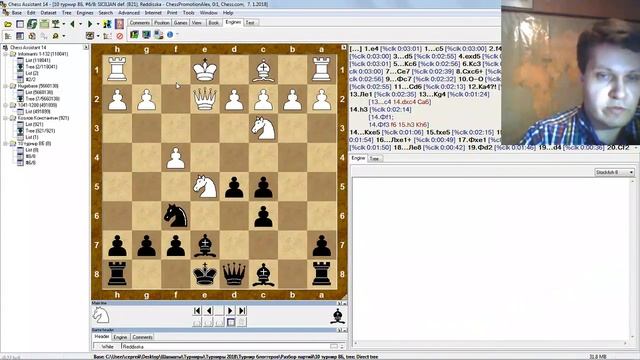Collapse the Informants database node
Image resolution: width=640 pixels, height=360 pixels.
5,54
